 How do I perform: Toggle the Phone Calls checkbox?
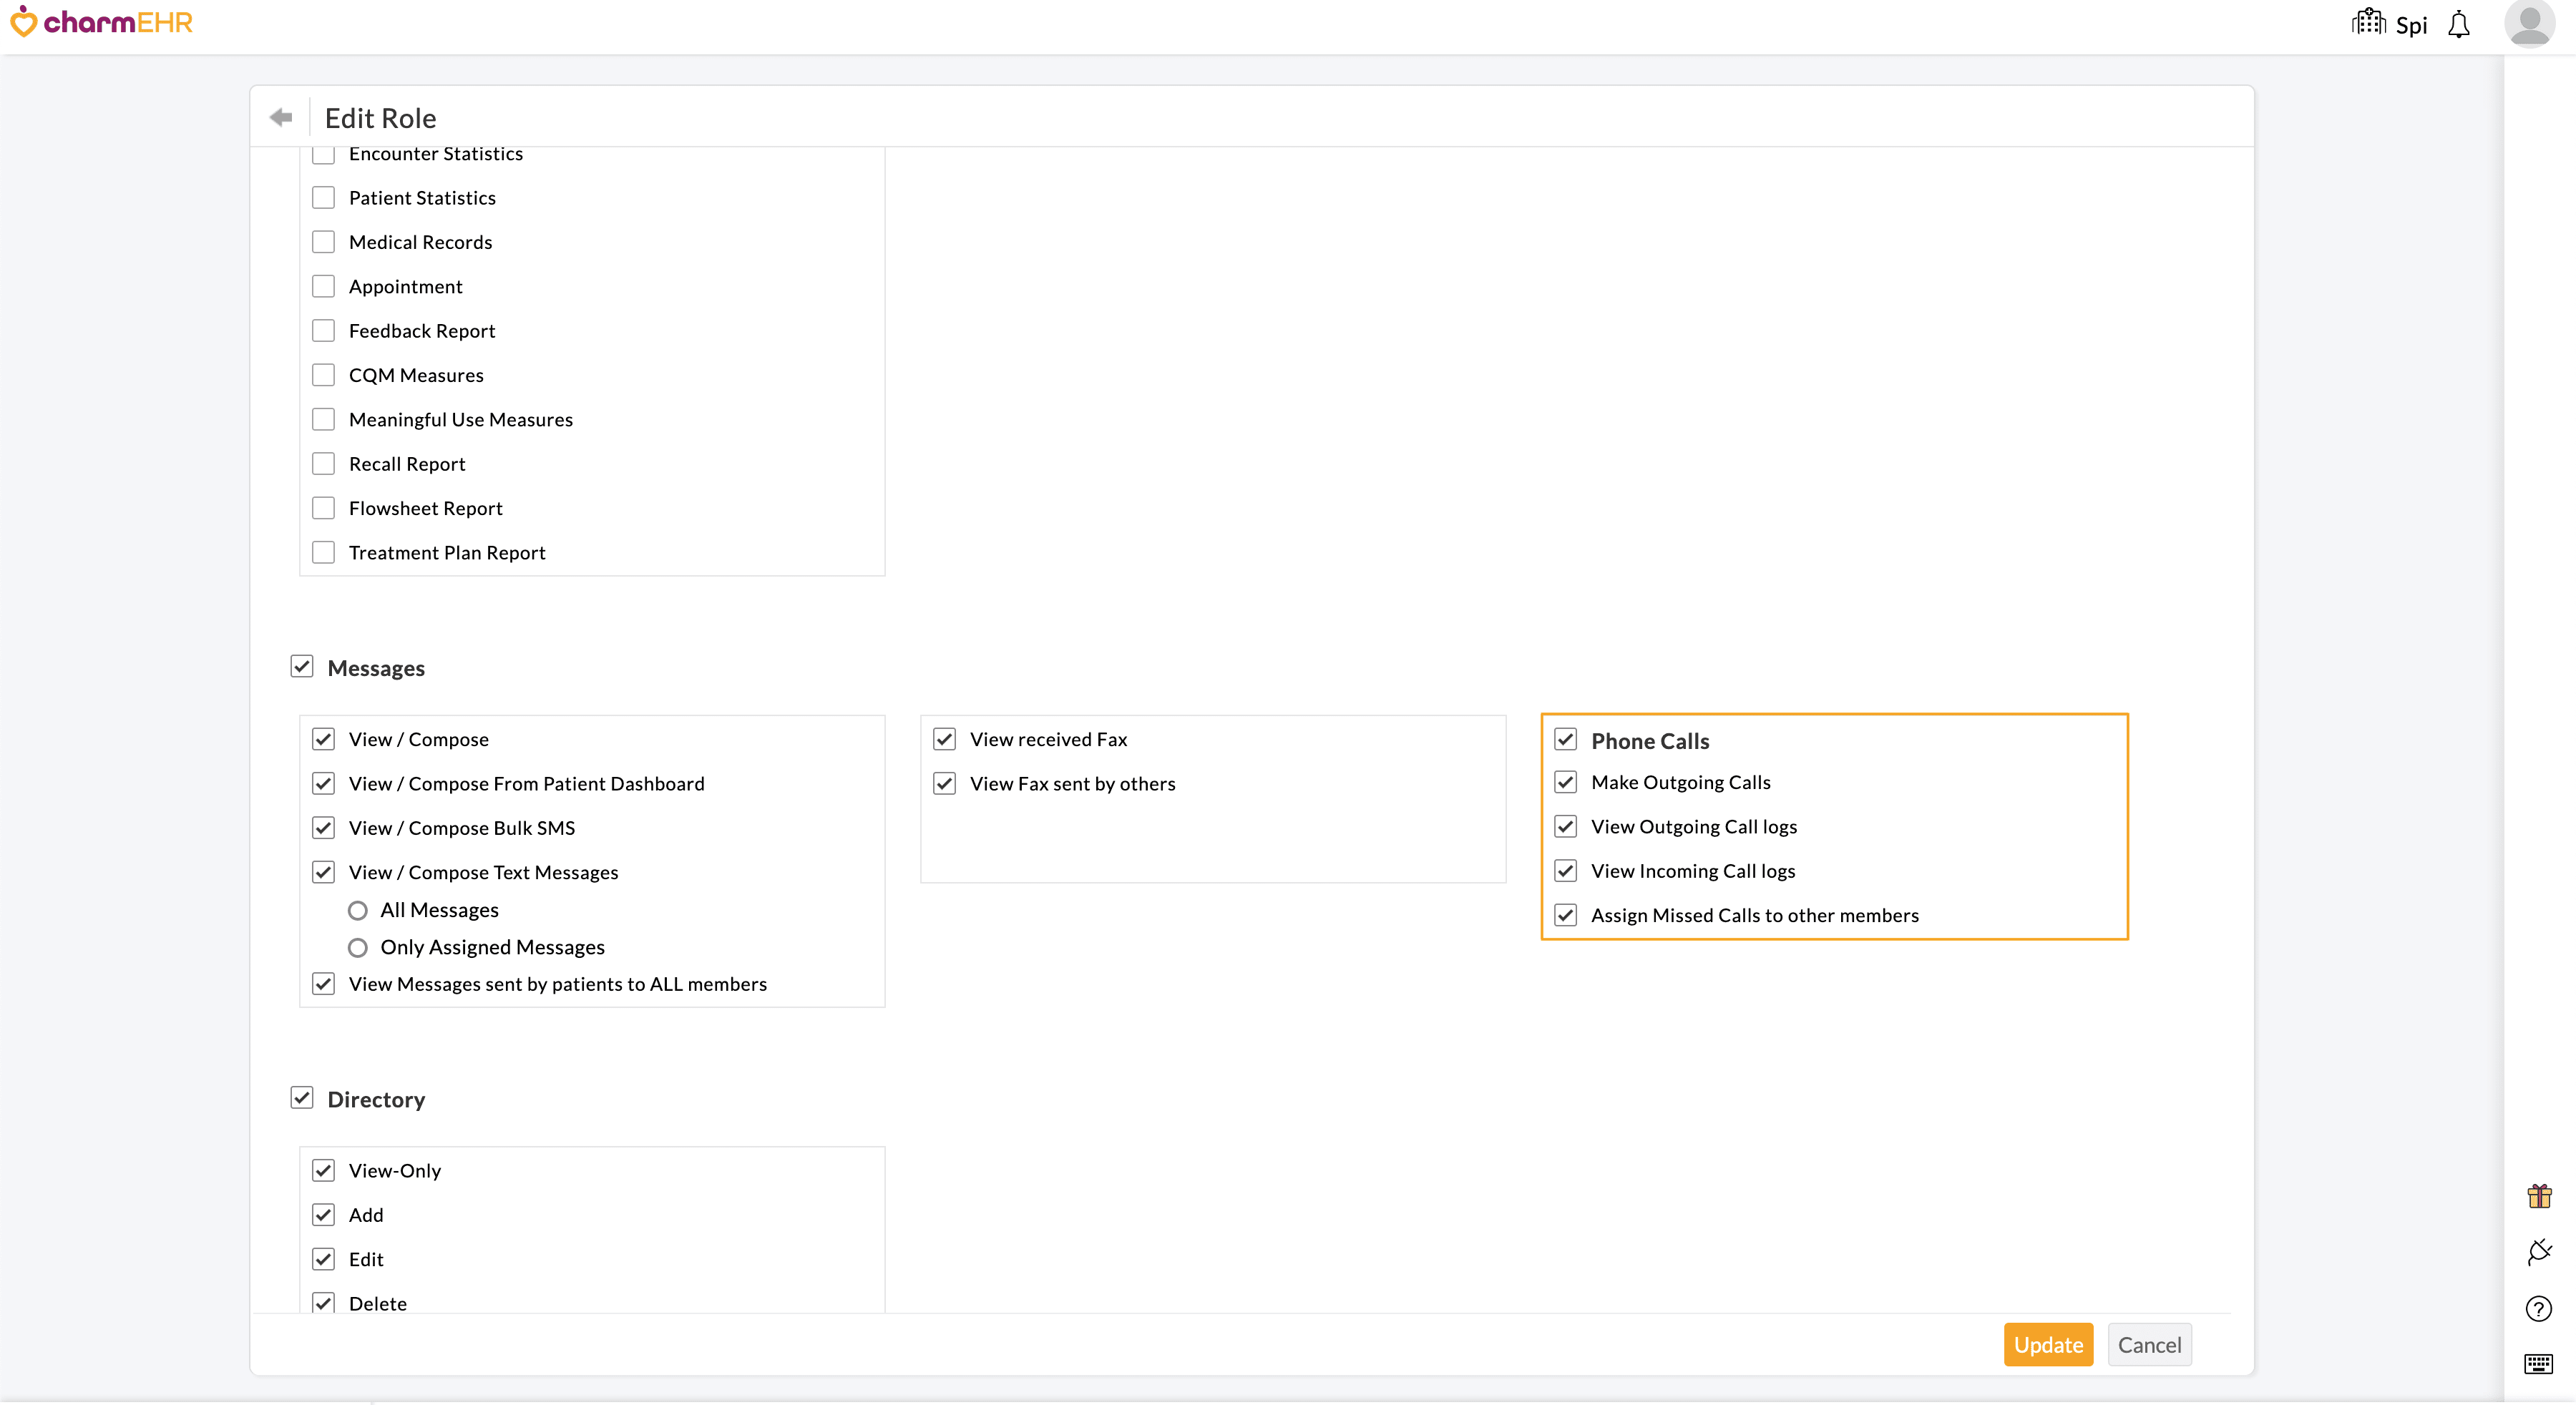[1566, 740]
